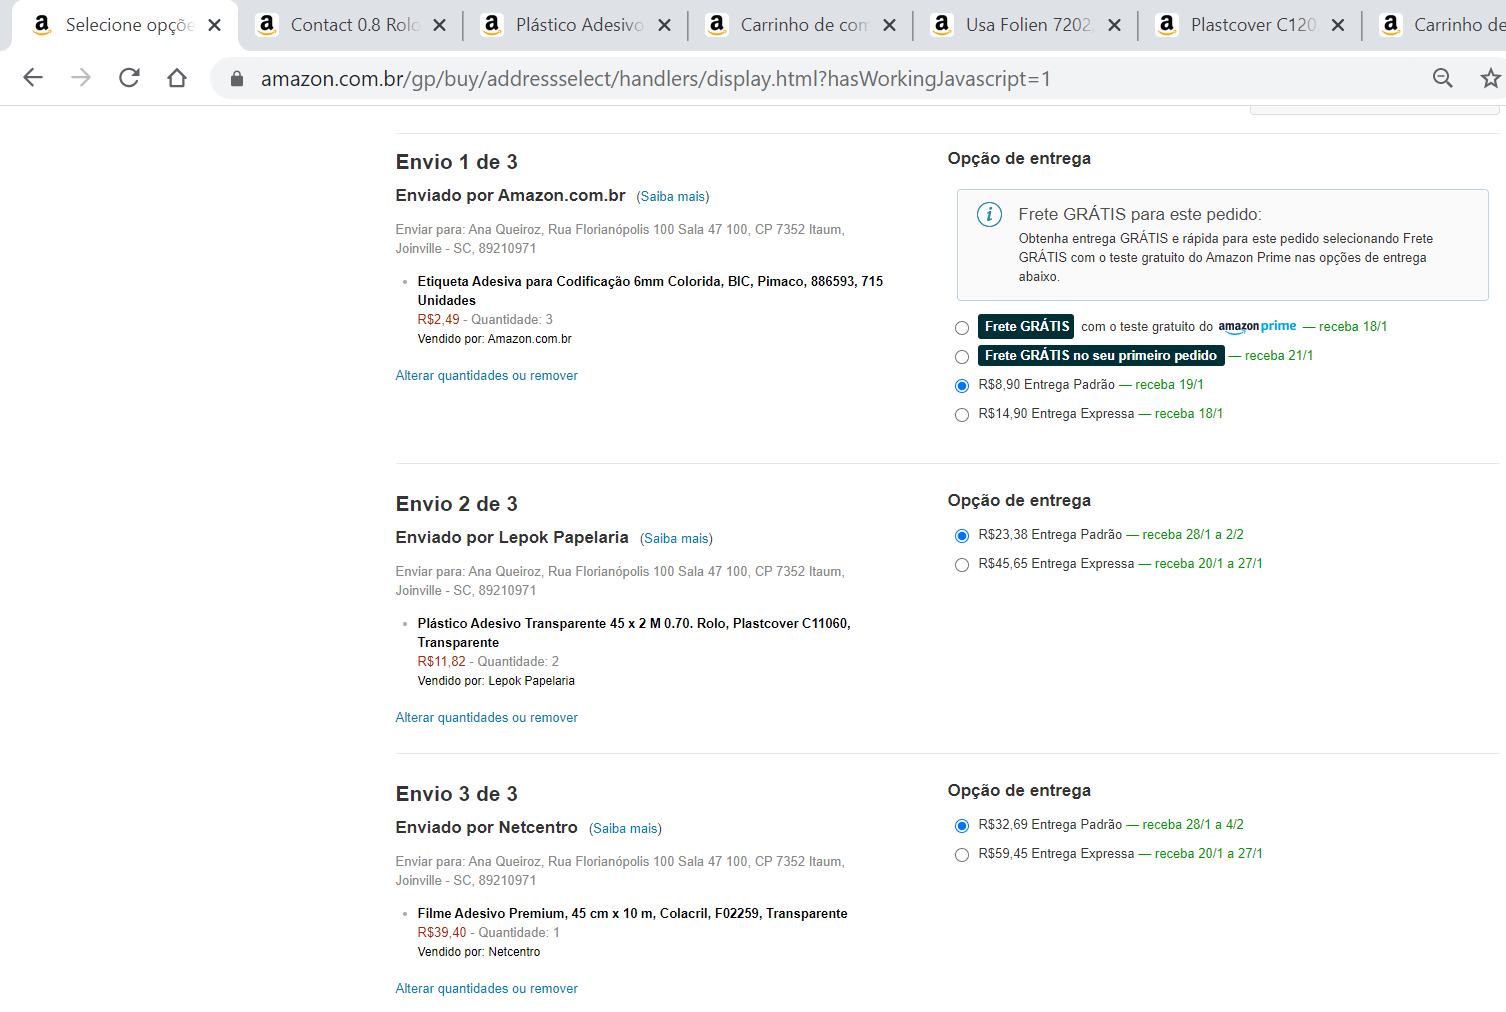Click the 'Frete GRÁTIS para este pedido' heading
Image resolution: width=1506 pixels, height=1012 pixels.
(1140, 214)
